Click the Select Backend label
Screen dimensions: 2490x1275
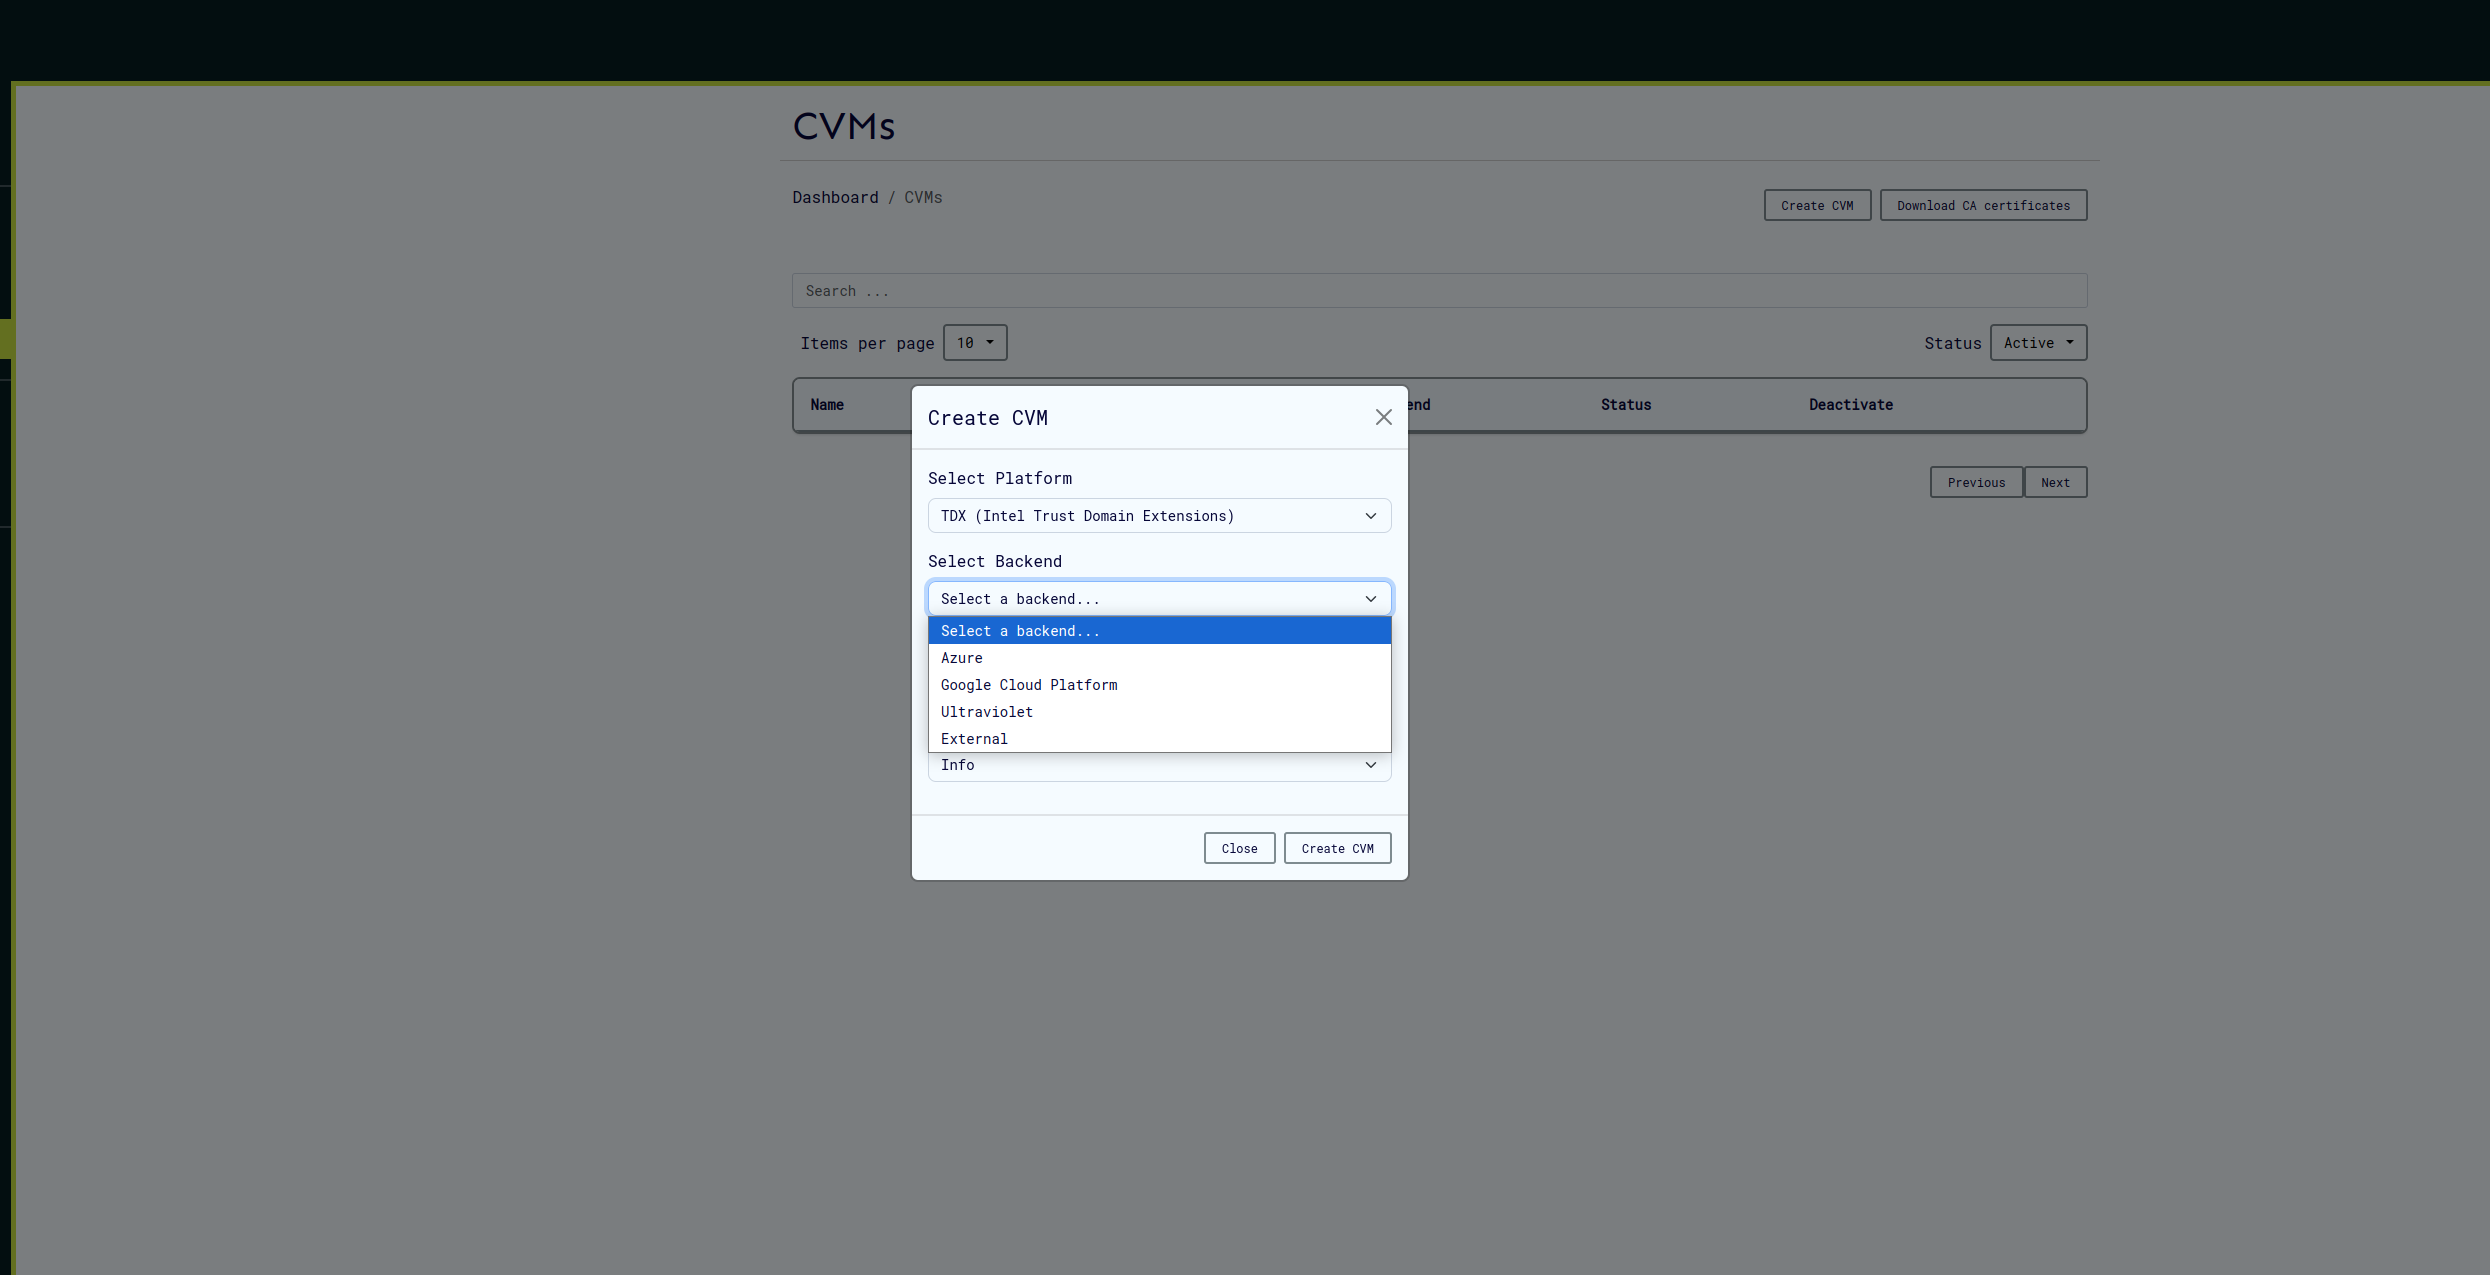click(x=995, y=562)
